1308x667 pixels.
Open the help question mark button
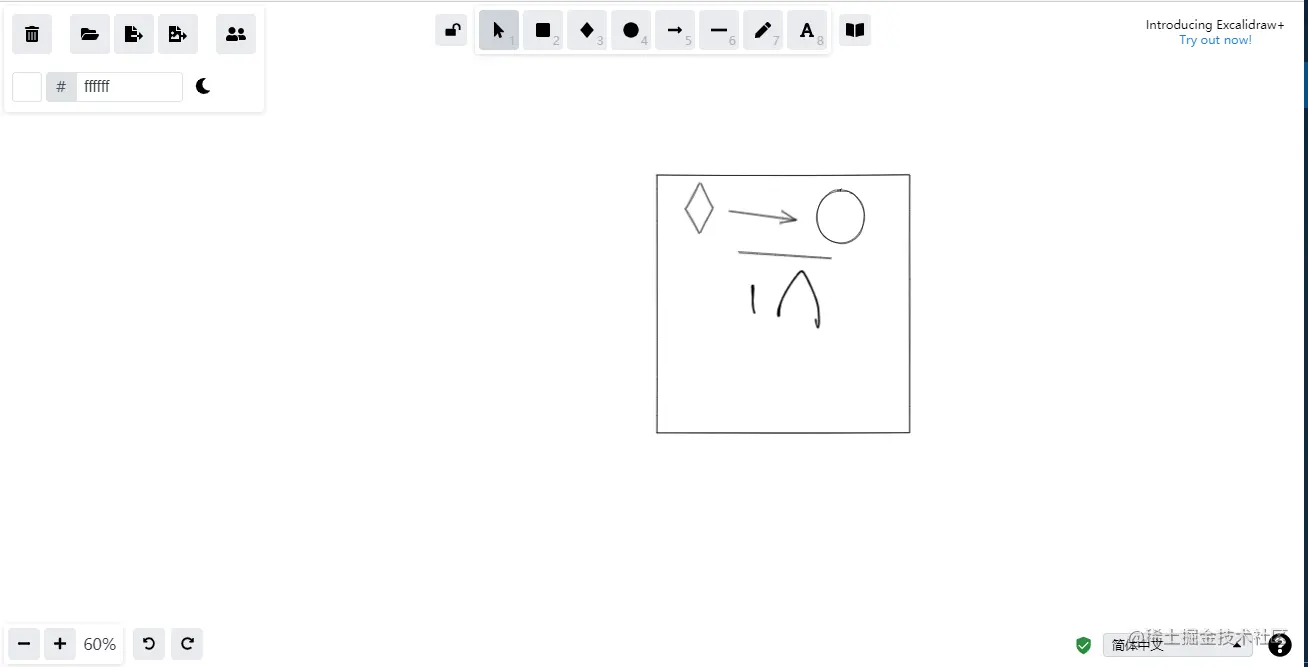1281,644
